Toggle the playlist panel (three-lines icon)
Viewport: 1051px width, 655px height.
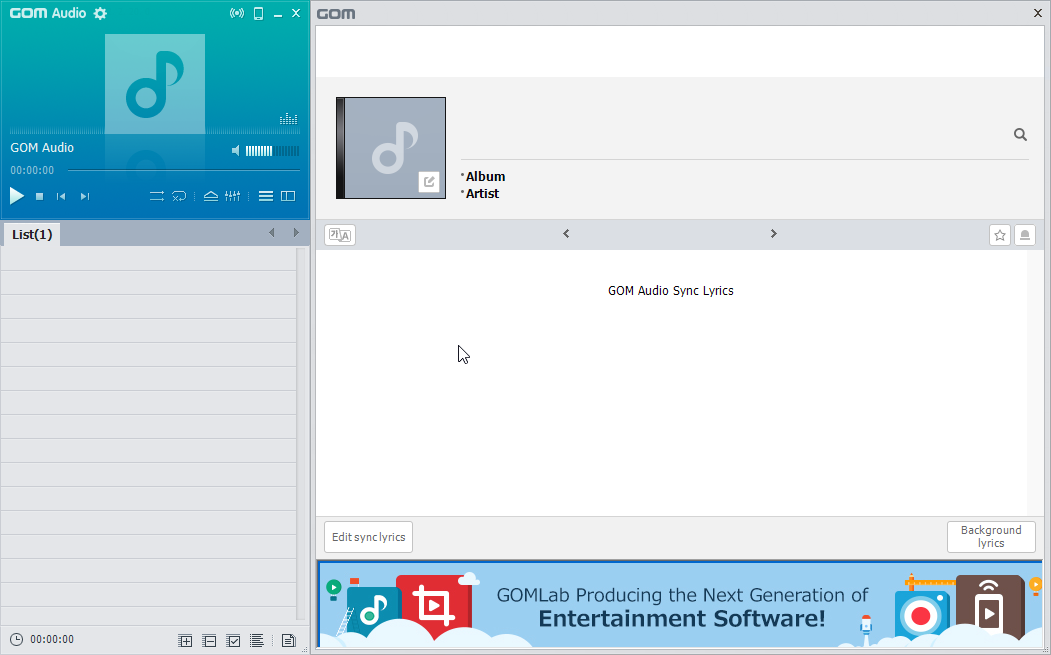tap(266, 196)
